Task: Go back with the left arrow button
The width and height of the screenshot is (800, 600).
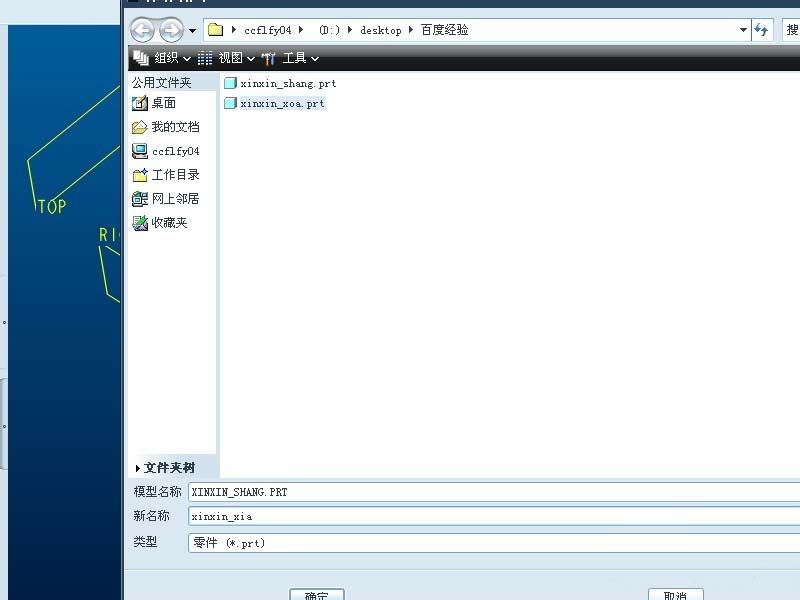Action: (x=142, y=30)
